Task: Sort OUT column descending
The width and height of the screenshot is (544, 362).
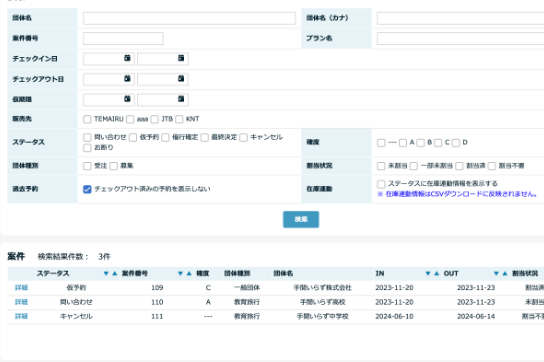Action: 496,273
